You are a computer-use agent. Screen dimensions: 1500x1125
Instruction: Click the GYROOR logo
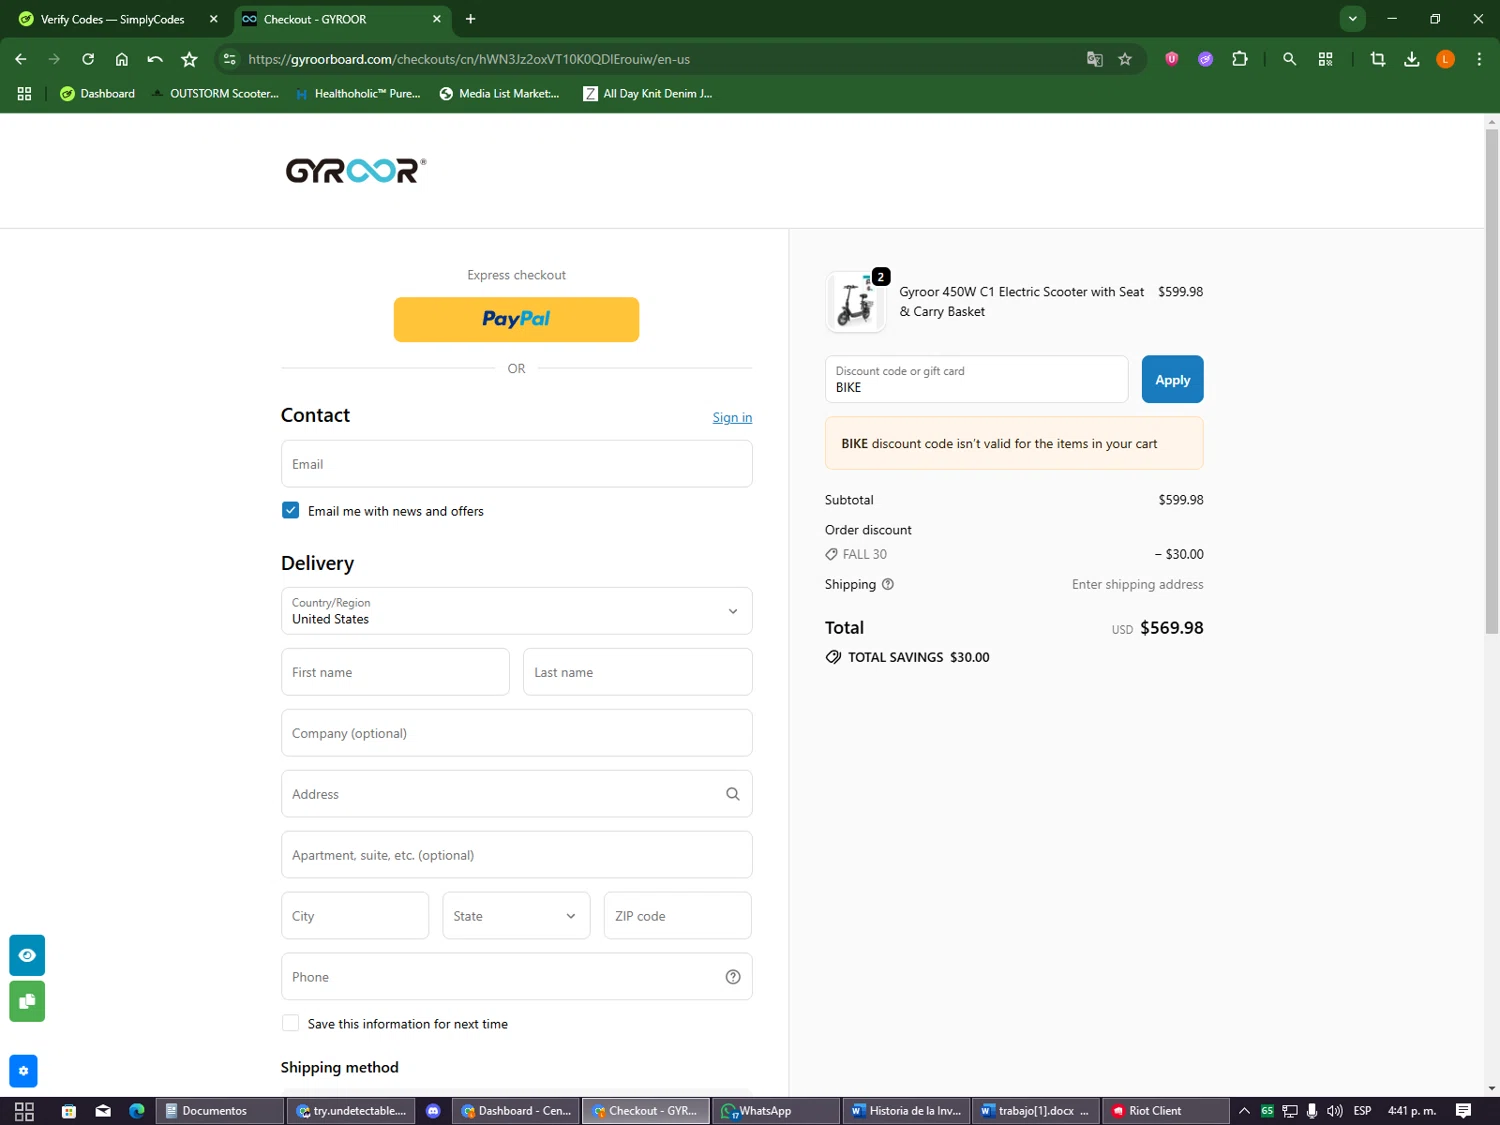356,171
